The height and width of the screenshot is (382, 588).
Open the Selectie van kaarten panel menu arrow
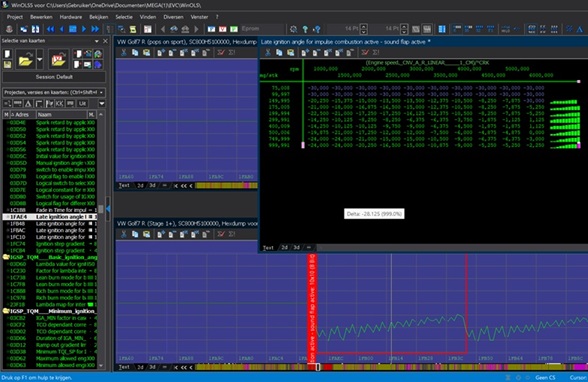click(97, 41)
